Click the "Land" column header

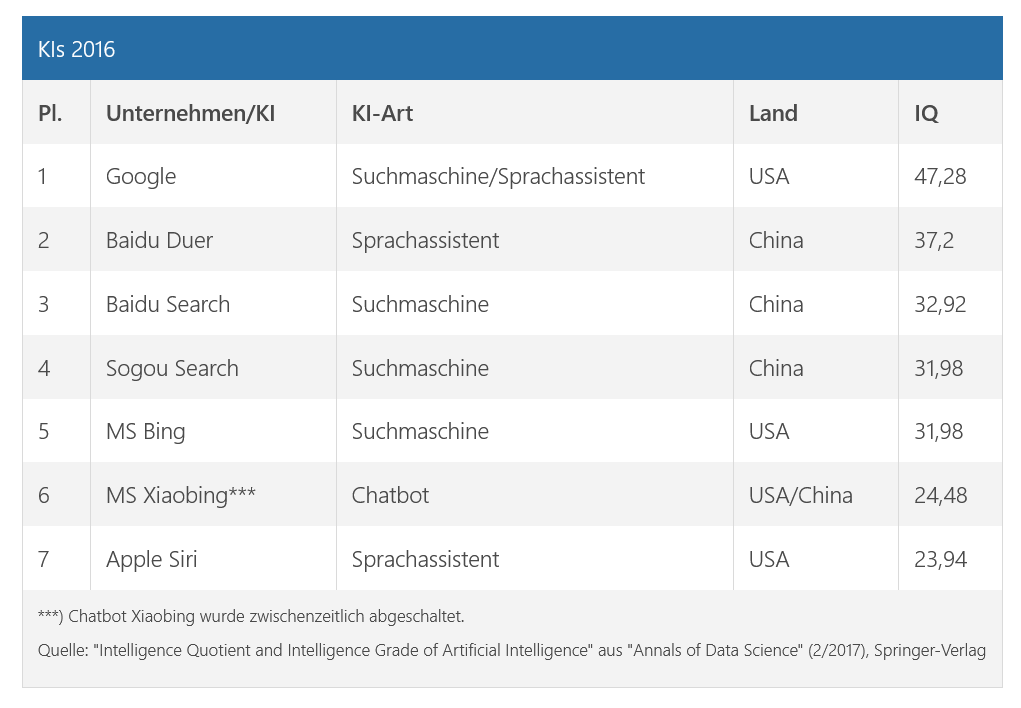point(773,113)
